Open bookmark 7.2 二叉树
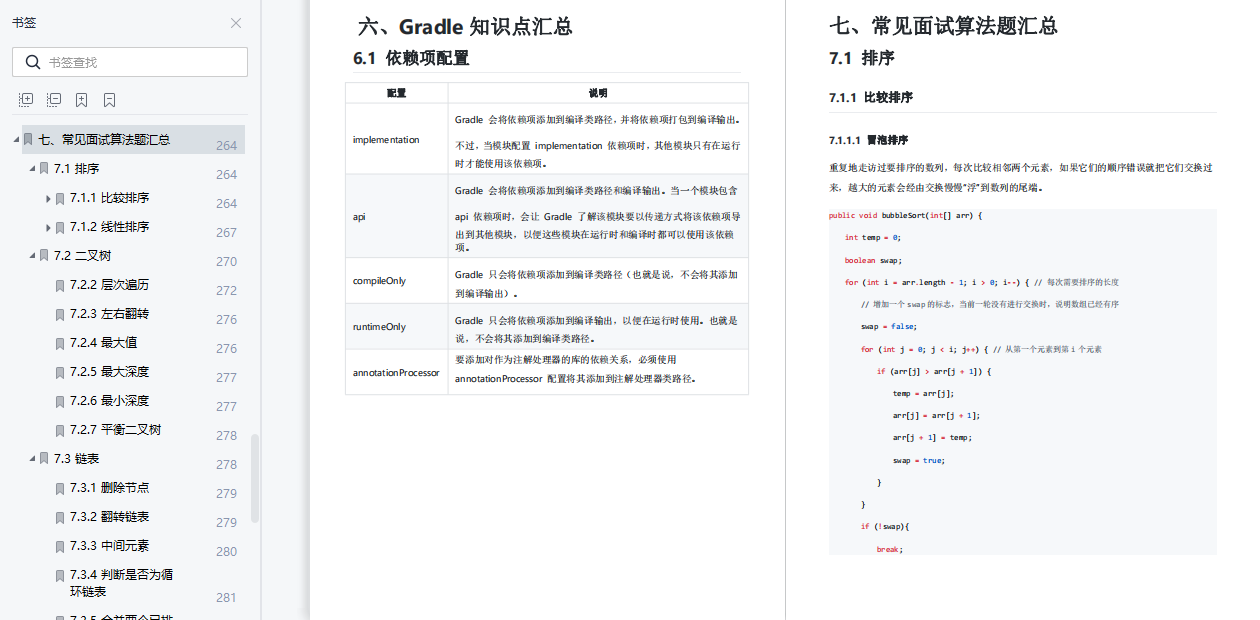 (82, 256)
